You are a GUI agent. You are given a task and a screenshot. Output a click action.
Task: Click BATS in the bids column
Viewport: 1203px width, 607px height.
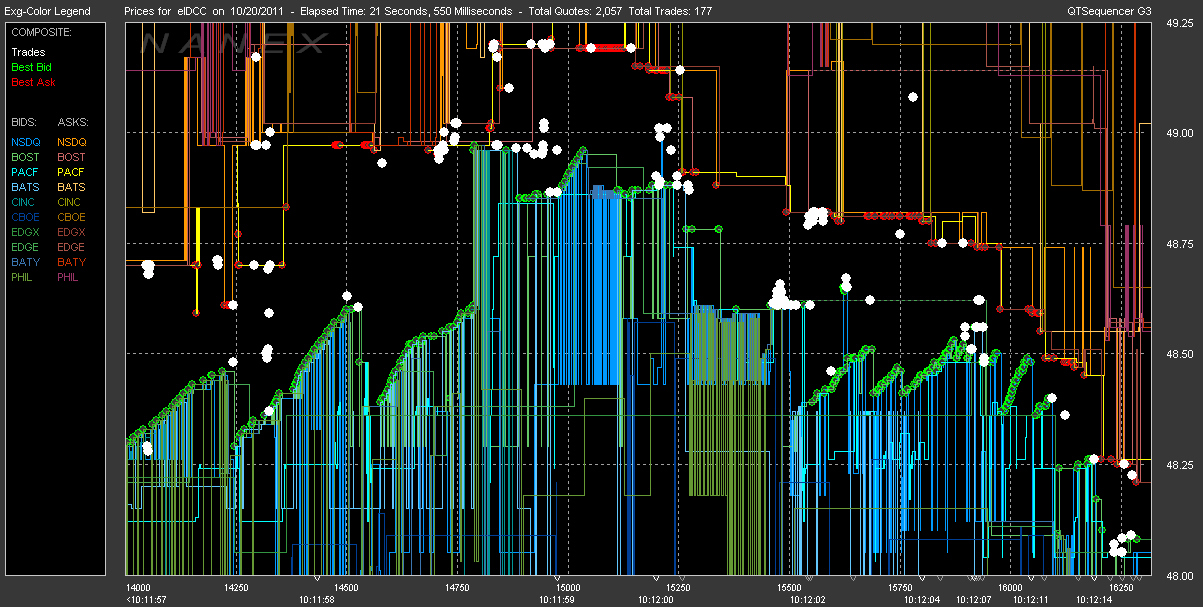pos(26,187)
